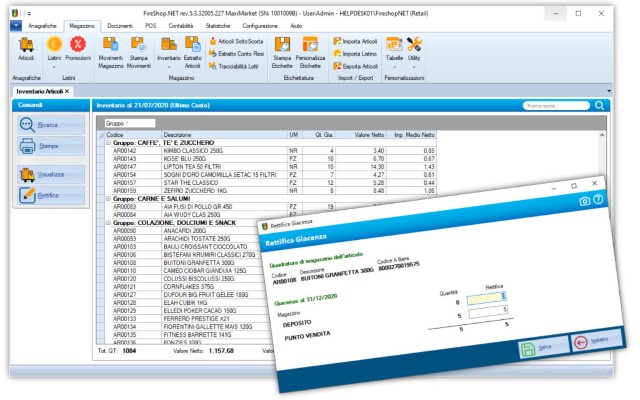The image size is (640, 400).
Task: Click the Articoli ribbon icon
Action: 26,46
